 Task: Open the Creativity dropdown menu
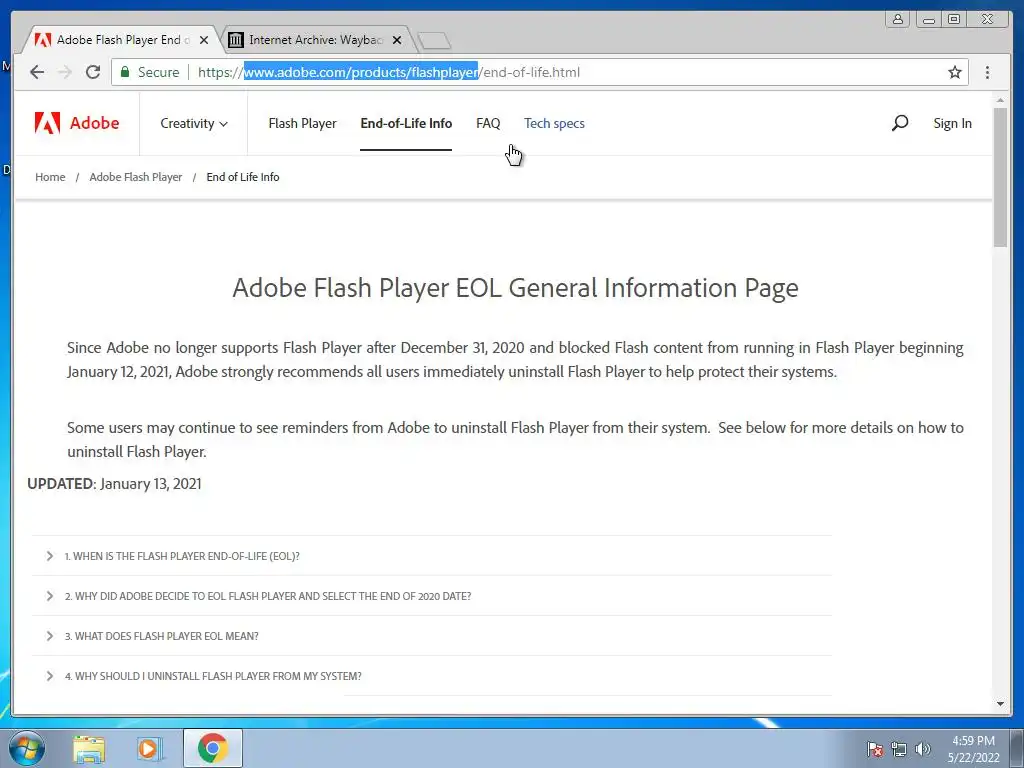[194, 123]
